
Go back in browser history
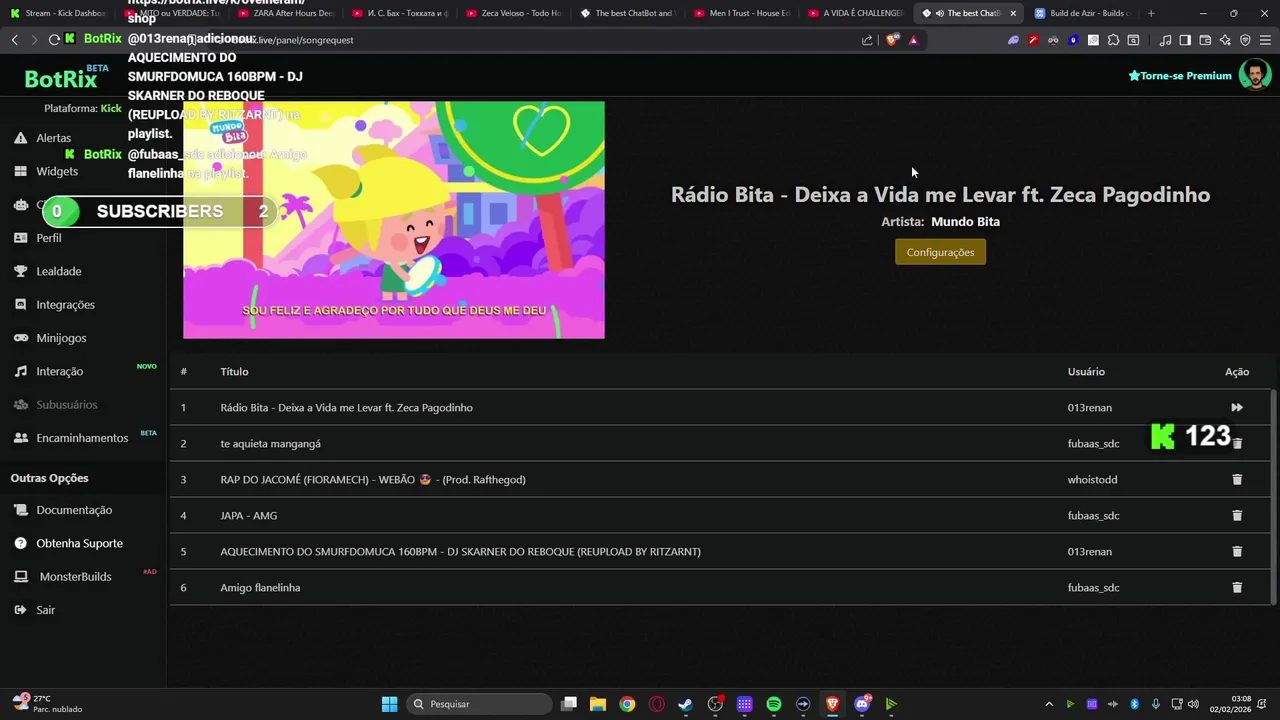coord(14,40)
